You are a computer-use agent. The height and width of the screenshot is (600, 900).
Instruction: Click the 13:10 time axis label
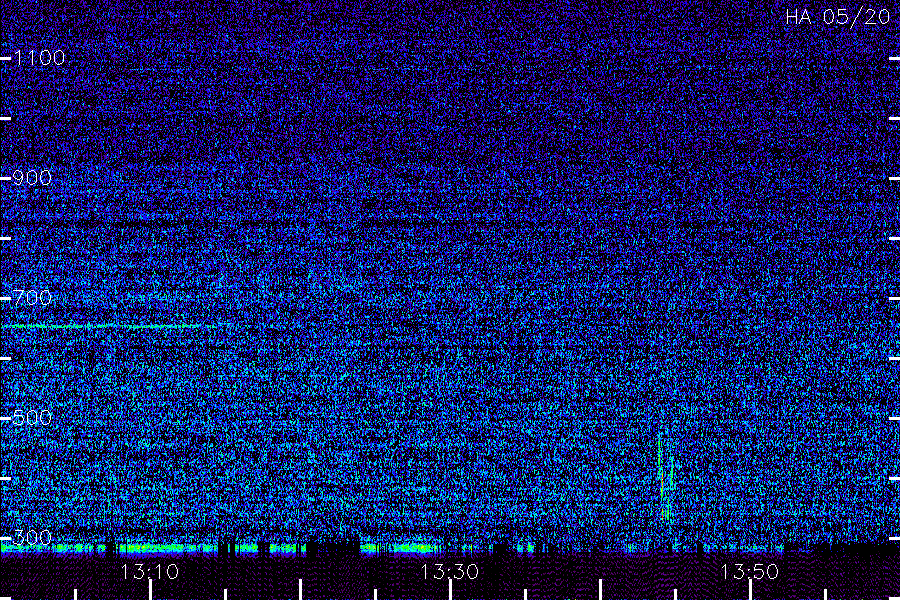(150, 572)
